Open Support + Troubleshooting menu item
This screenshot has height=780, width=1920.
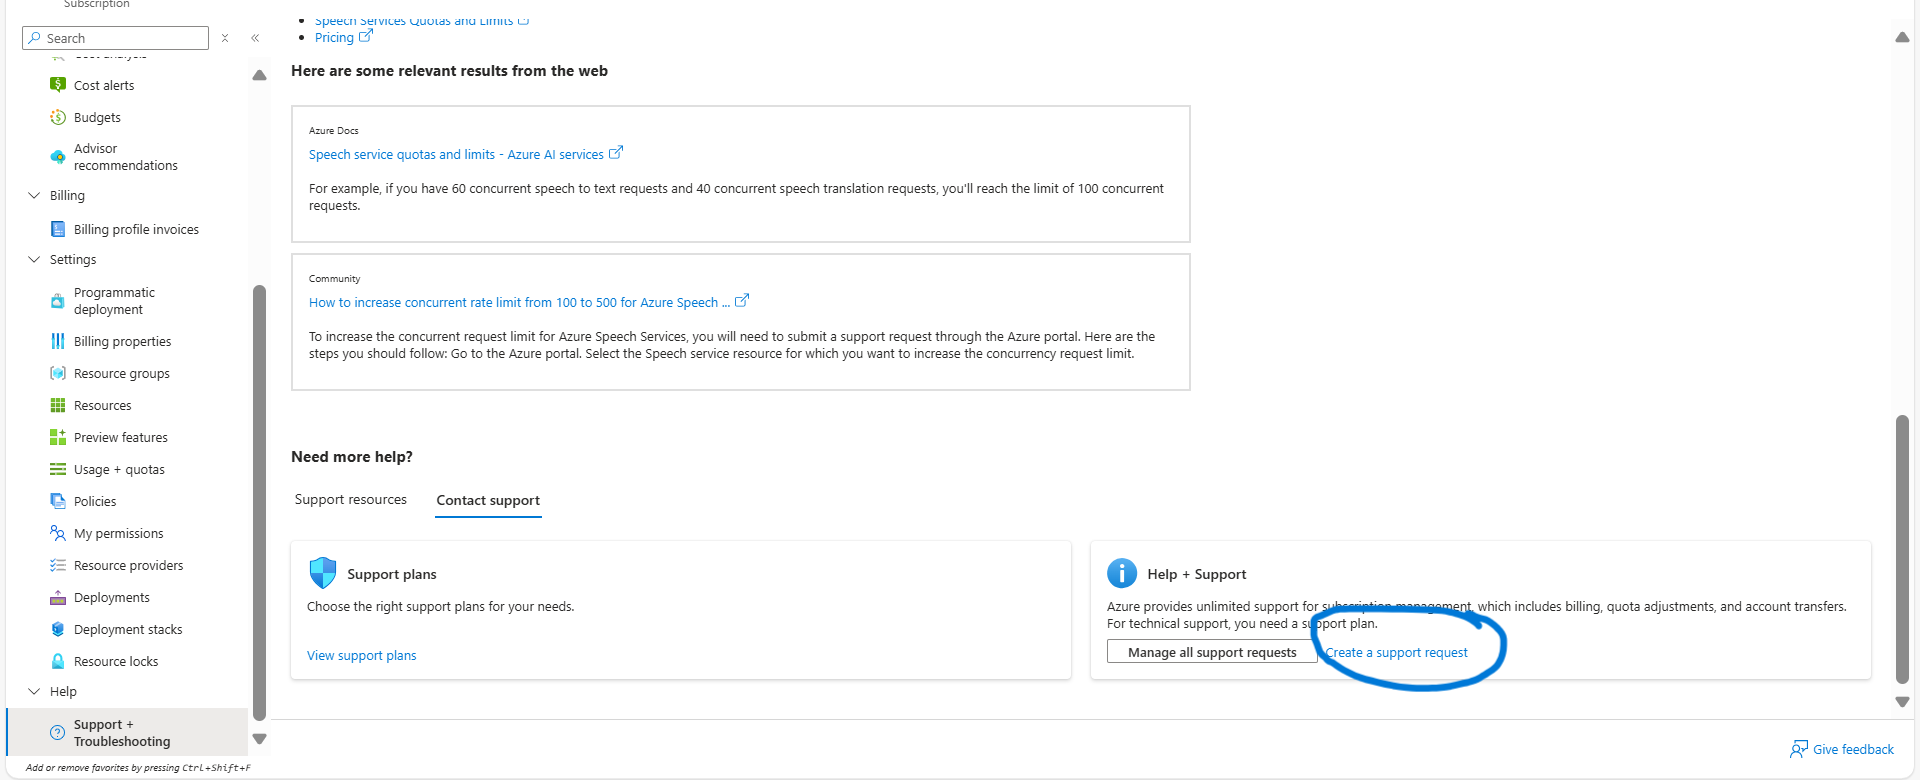pos(127,733)
